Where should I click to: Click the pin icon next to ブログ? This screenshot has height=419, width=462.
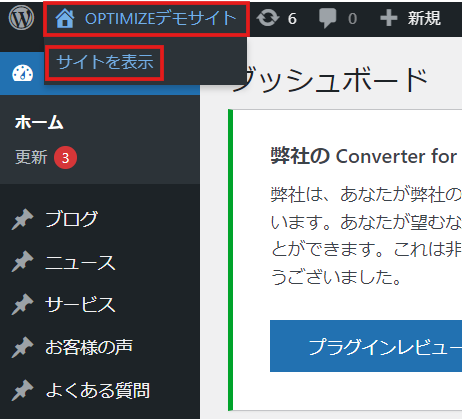pyautogui.click(x=23, y=219)
